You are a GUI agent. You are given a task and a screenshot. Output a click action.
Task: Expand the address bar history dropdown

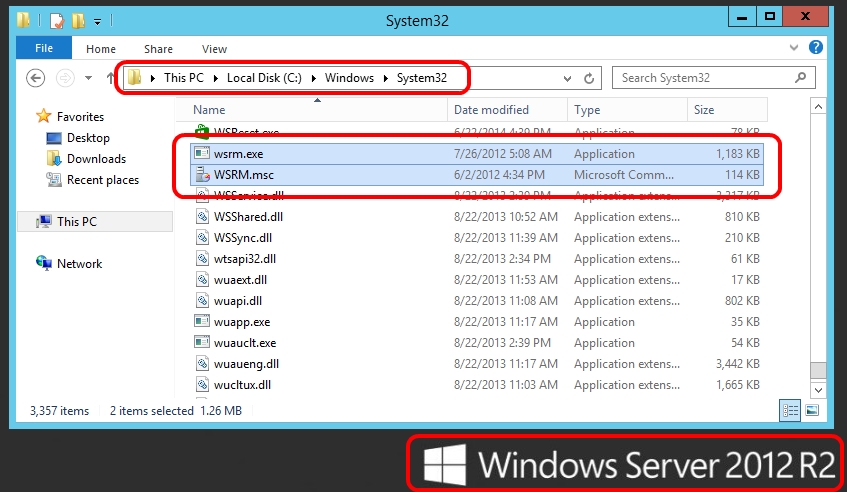click(x=567, y=78)
